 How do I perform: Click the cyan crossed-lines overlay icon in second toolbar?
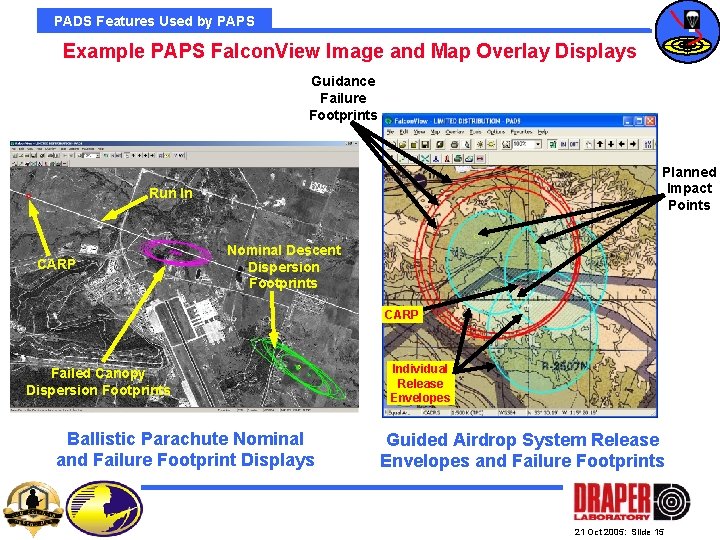[x=425, y=159]
